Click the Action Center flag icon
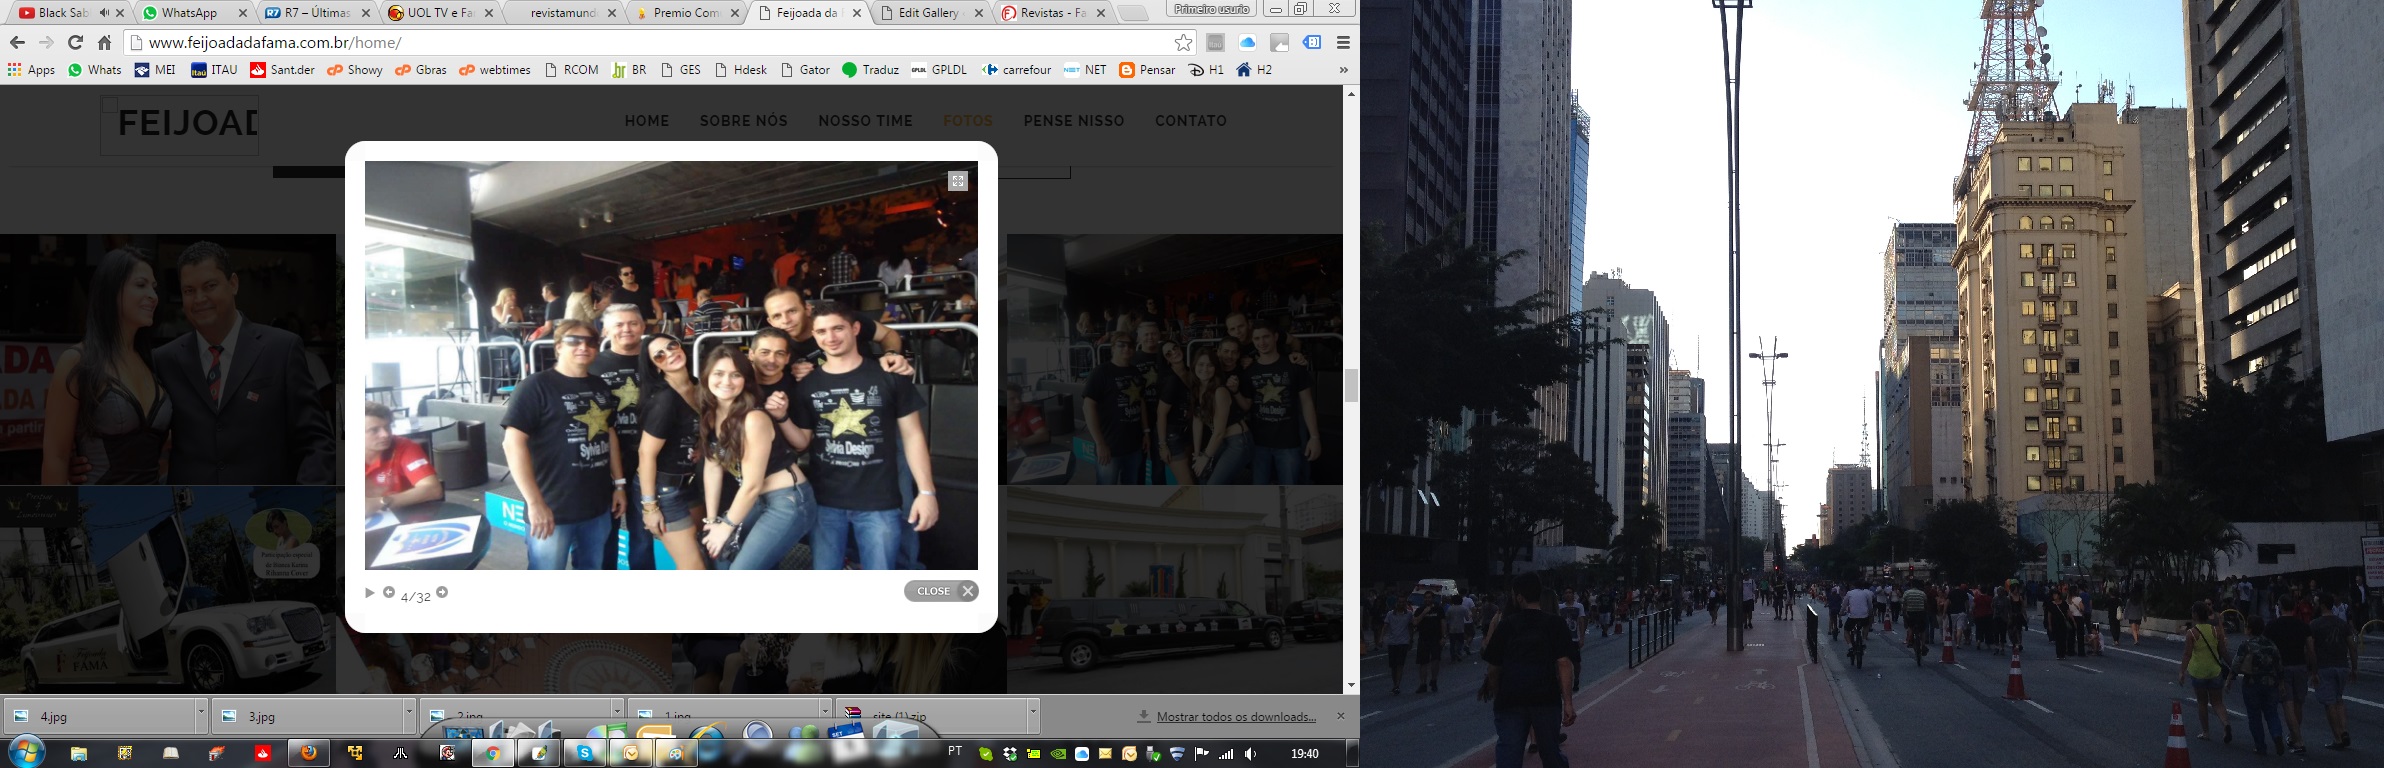 click(1202, 754)
